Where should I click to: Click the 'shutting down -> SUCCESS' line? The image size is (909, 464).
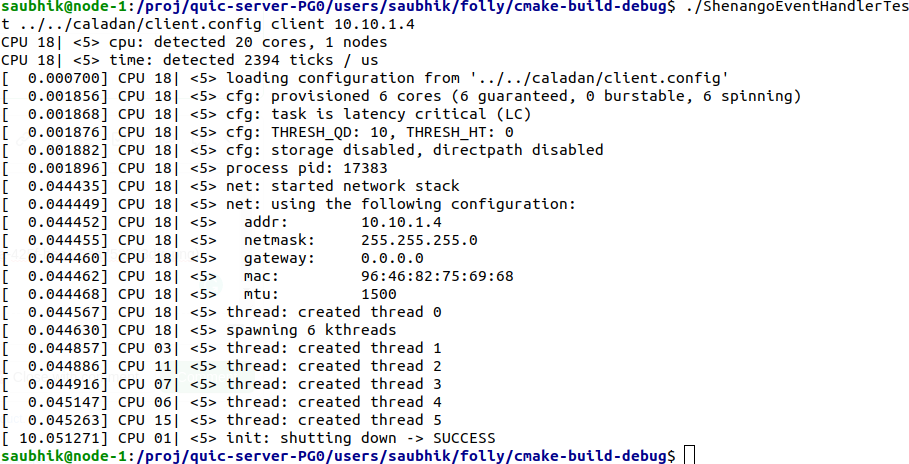[248, 438]
